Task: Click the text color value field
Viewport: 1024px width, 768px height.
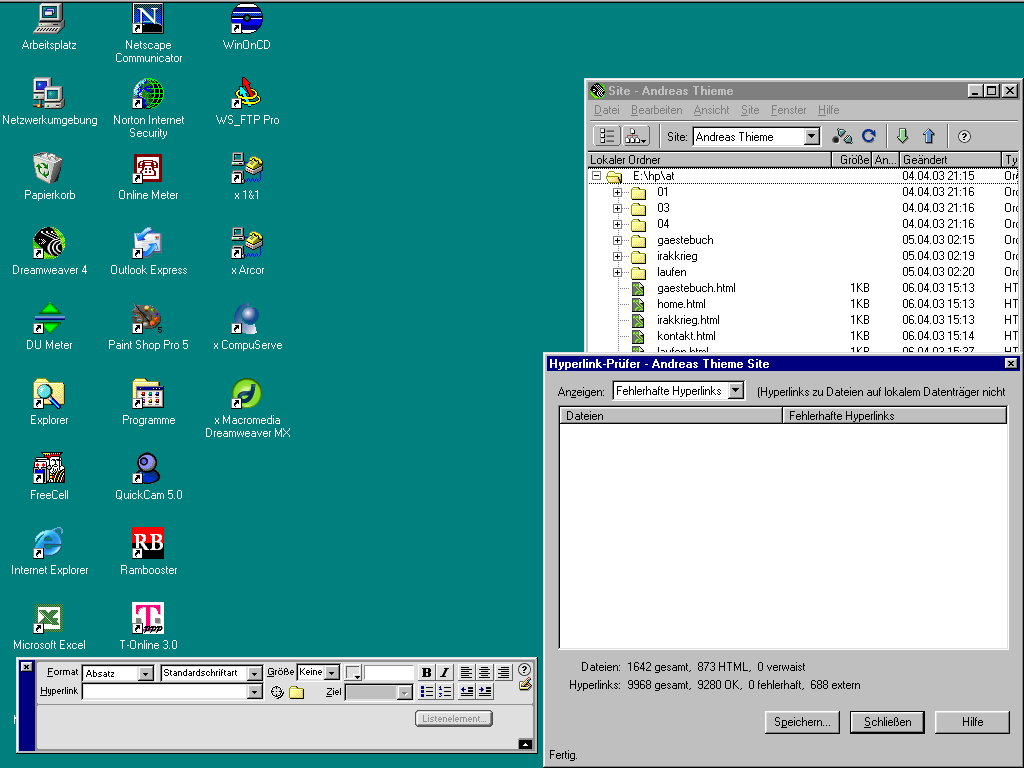Action: 389,672
